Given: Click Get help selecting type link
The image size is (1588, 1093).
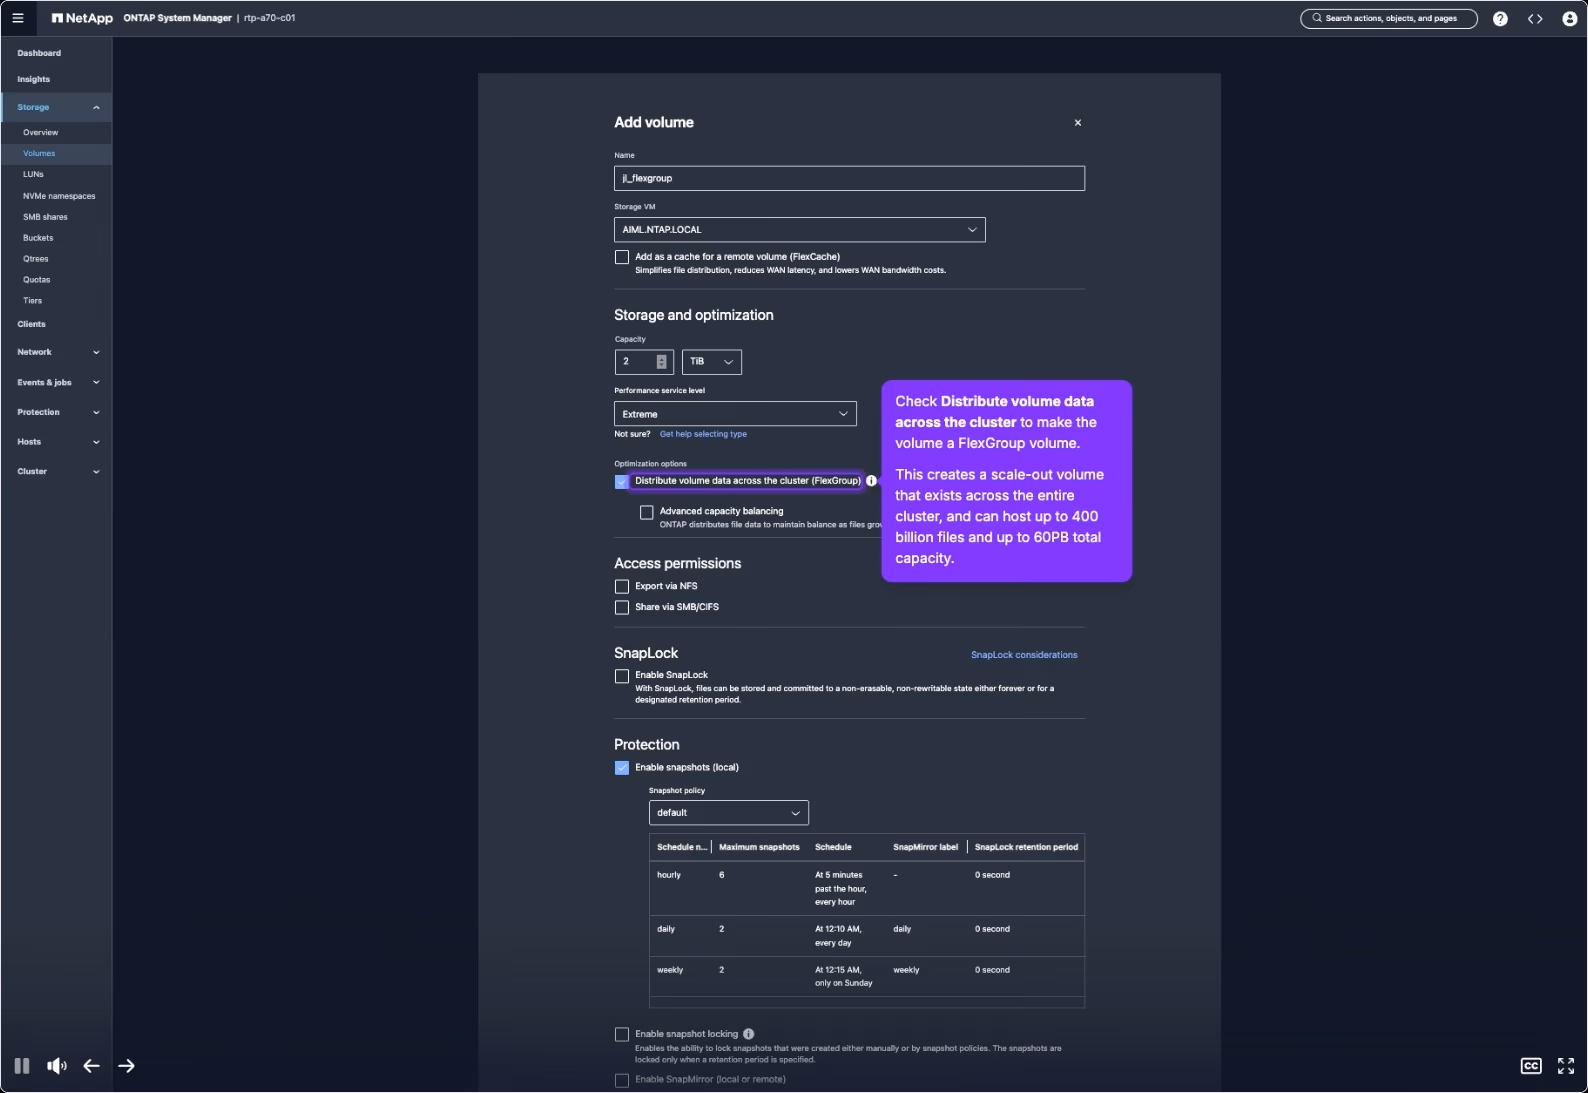Looking at the screenshot, I should click(x=703, y=434).
